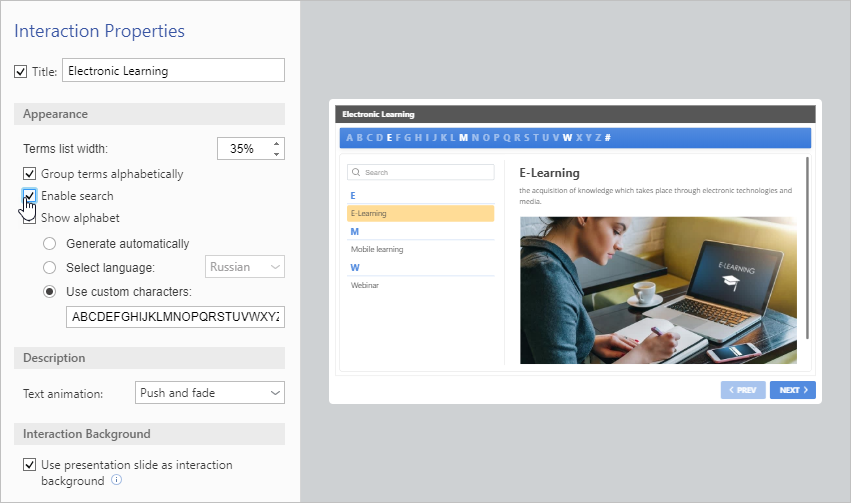Enable presentation slide as interaction background
The image size is (851, 503).
click(x=30, y=465)
